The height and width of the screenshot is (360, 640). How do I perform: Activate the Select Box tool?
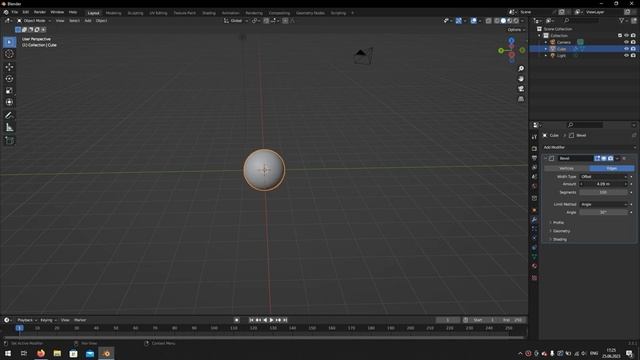pos(9,42)
